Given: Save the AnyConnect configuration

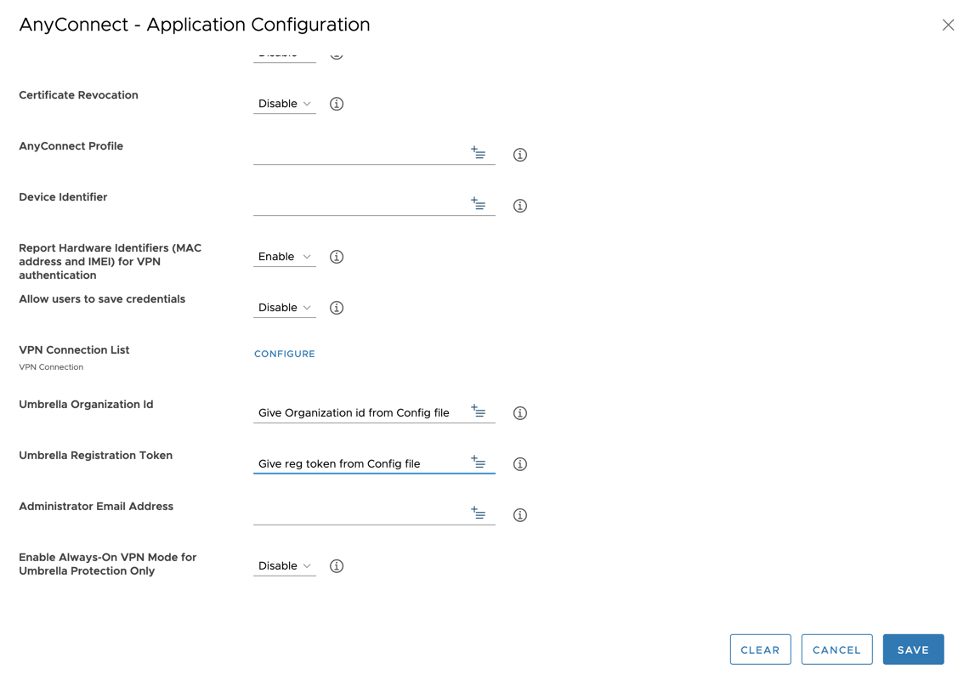Looking at the screenshot, I should click(913, 650).
